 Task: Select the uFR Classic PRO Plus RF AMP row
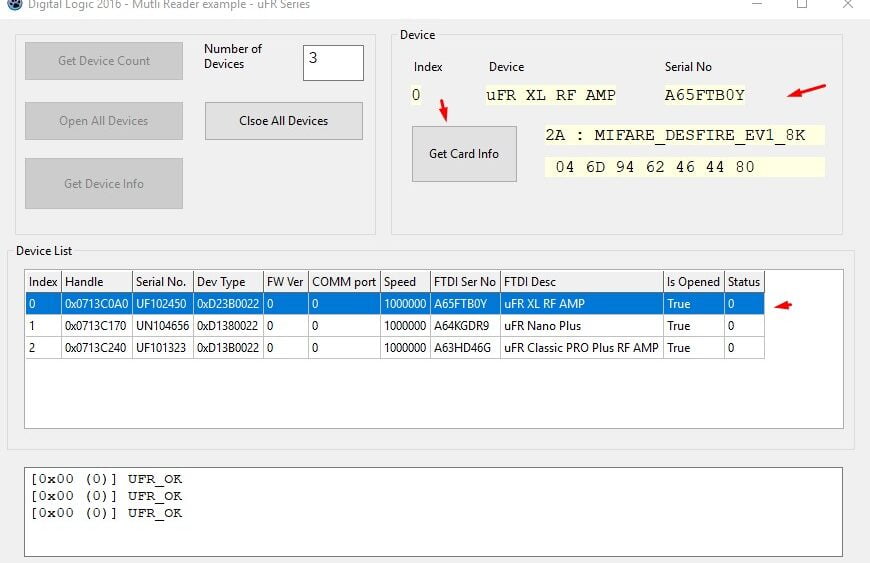(394, 348)
